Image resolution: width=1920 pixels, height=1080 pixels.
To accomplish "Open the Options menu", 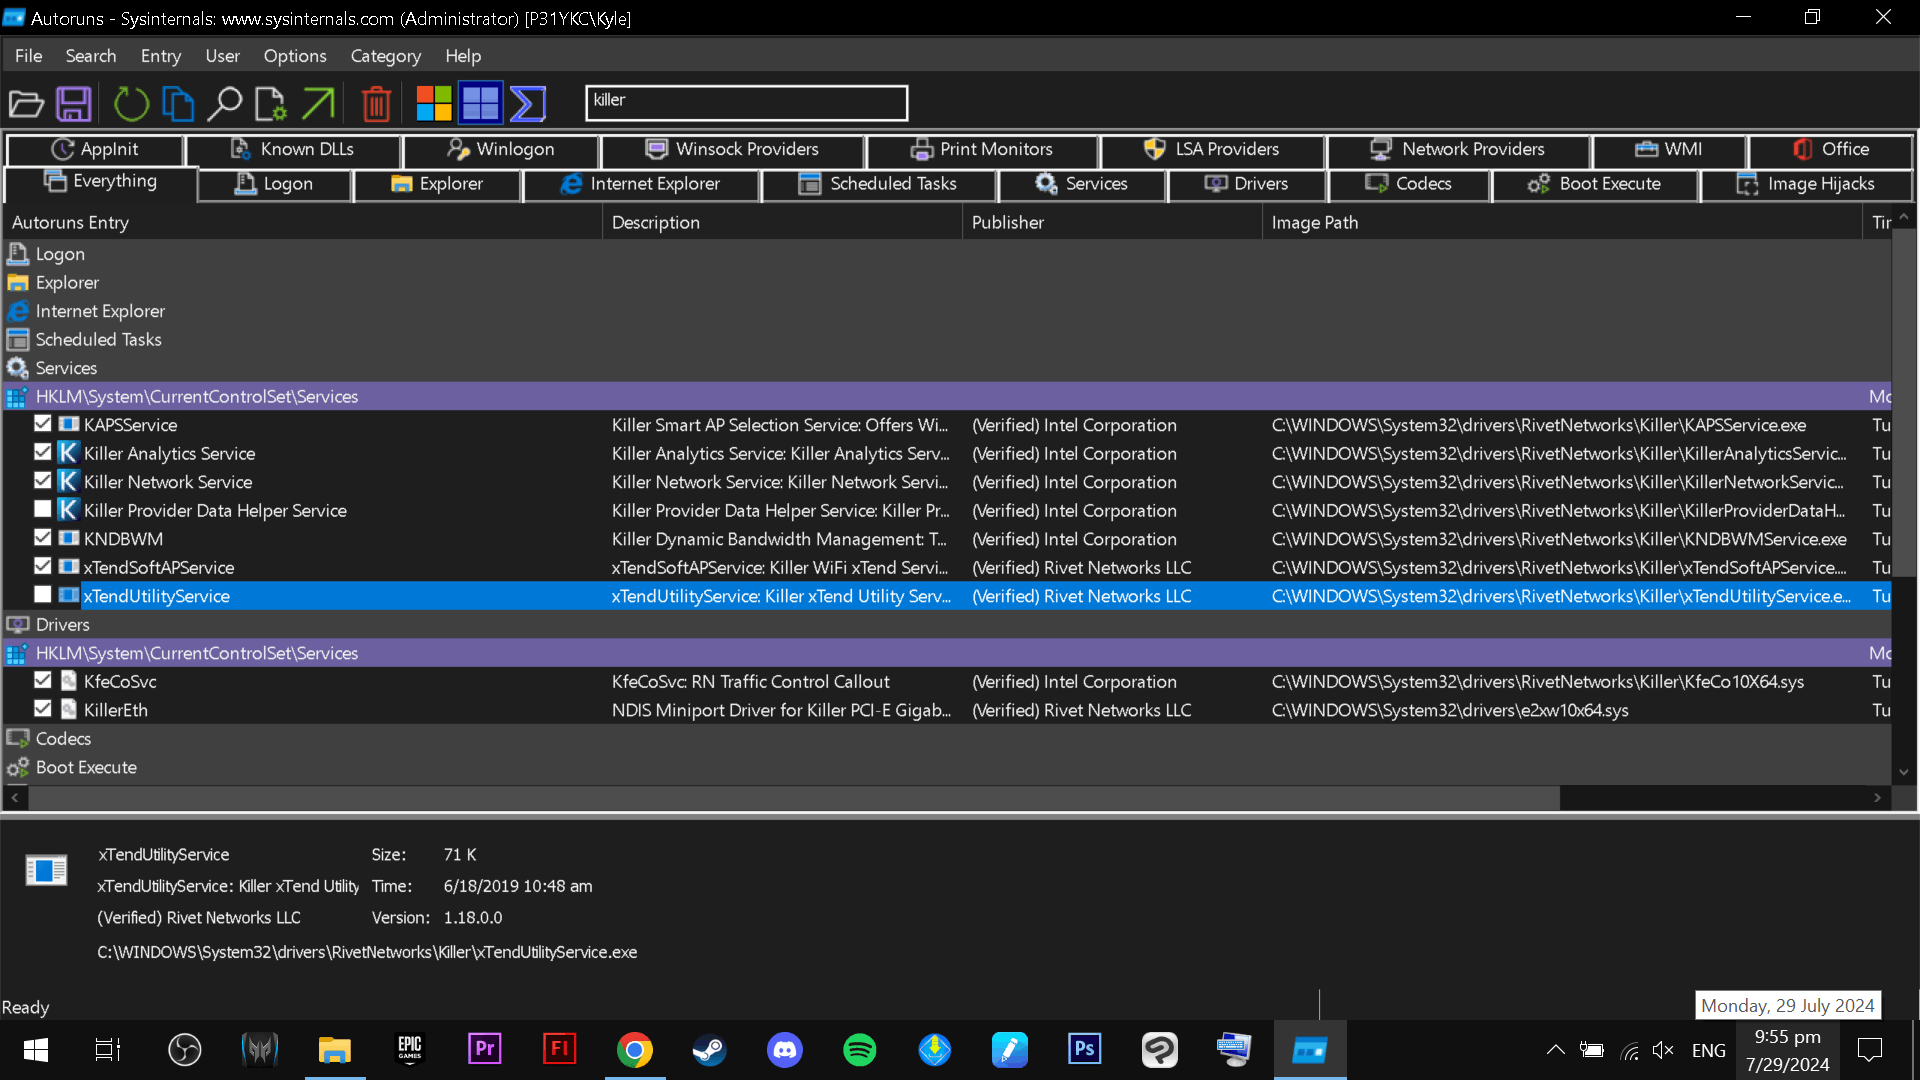I will [294, 56].
